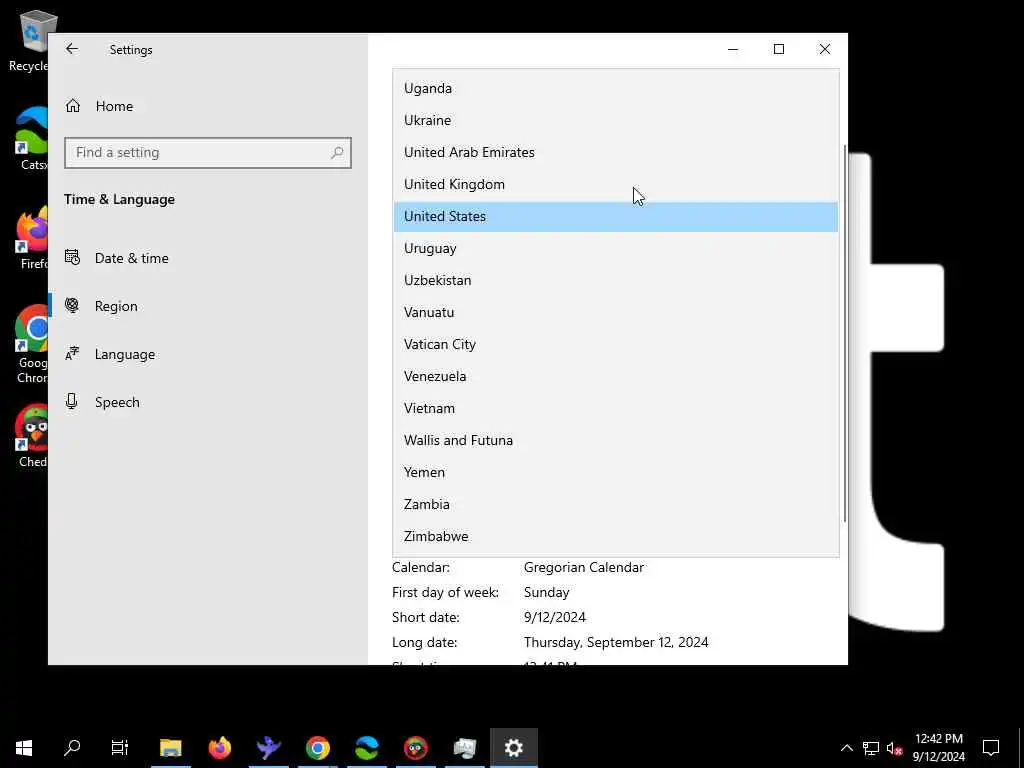Choose United Arab Emirates from list
This screenshot has width=1024, height=768.
(615, 152)
